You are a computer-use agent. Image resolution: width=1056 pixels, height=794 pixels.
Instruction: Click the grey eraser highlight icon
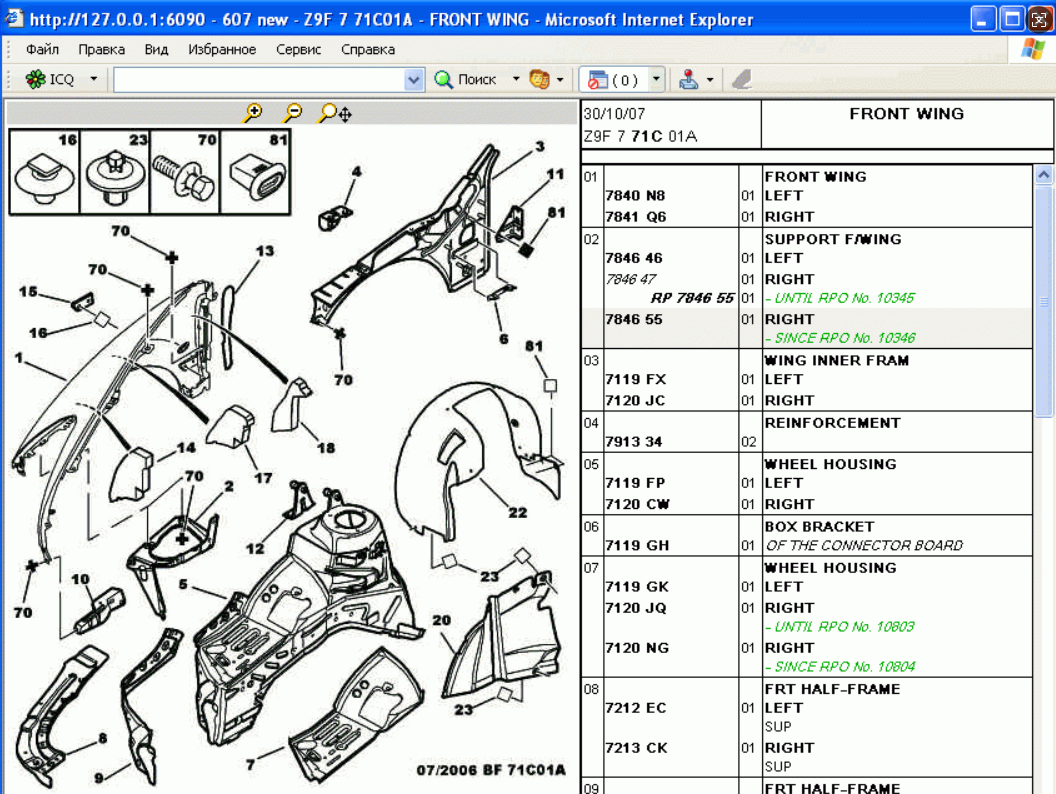point(741,80)
